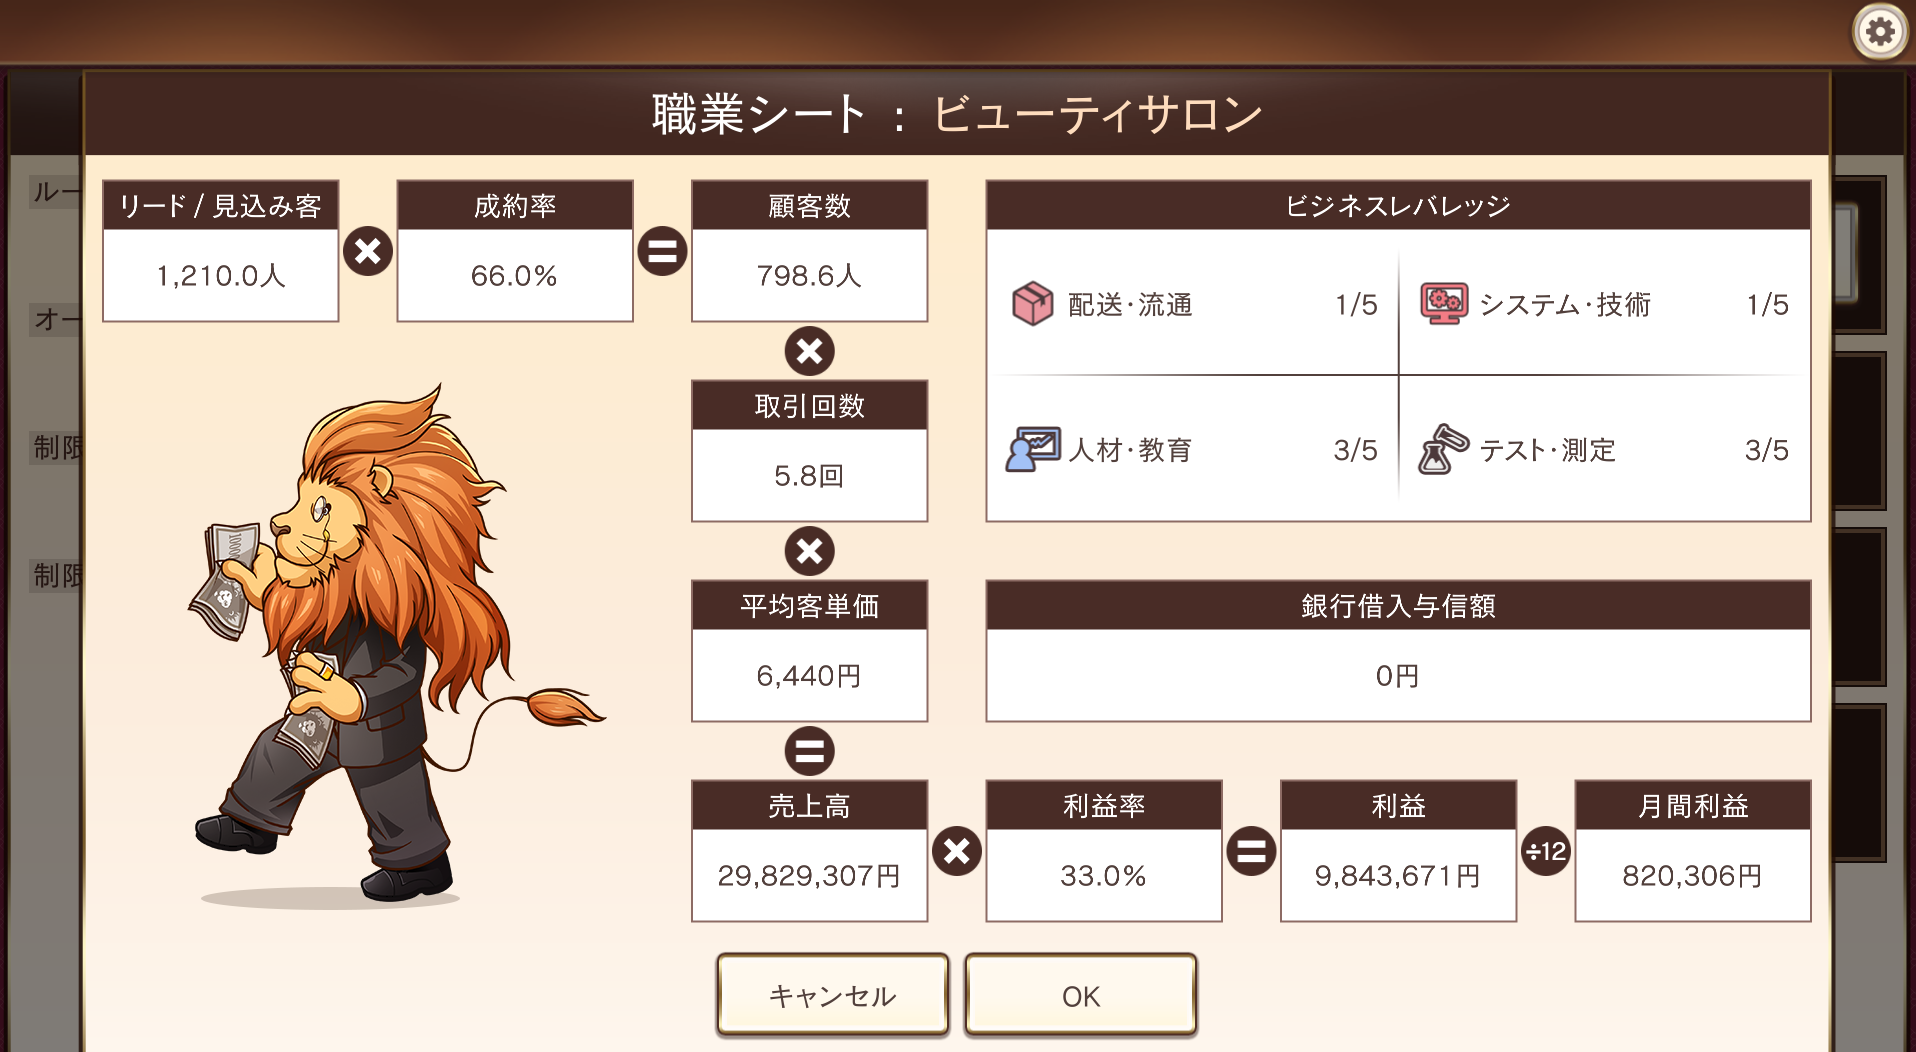
Task: Click the multiply icon above 取引回数
Action: click(810, 351)
